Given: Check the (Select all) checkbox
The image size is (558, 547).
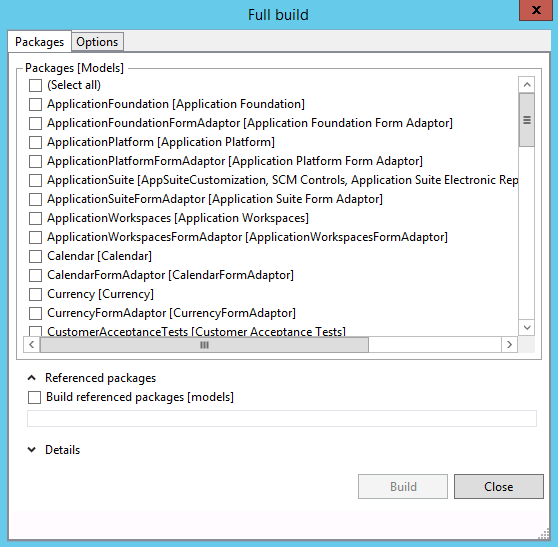Looking at the screenshot, I should click(36, 85).
